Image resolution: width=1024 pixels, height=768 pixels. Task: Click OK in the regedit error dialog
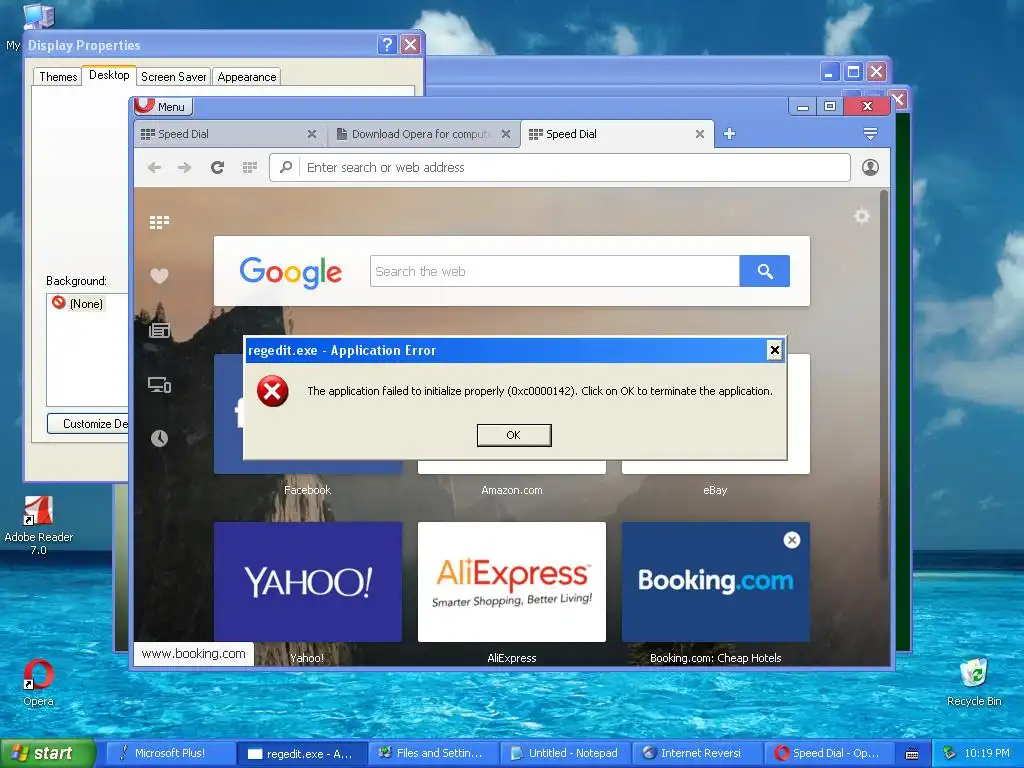tap(514, 435)
